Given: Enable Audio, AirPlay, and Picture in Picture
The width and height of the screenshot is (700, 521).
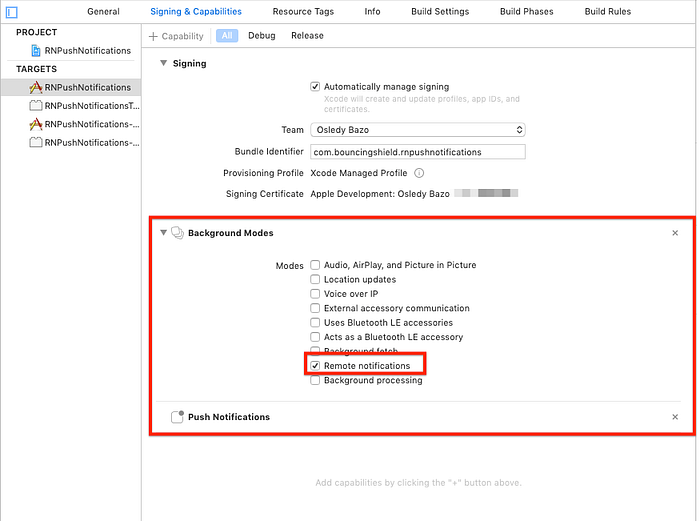Looking at the screenshot, I should tap(315, 265).
